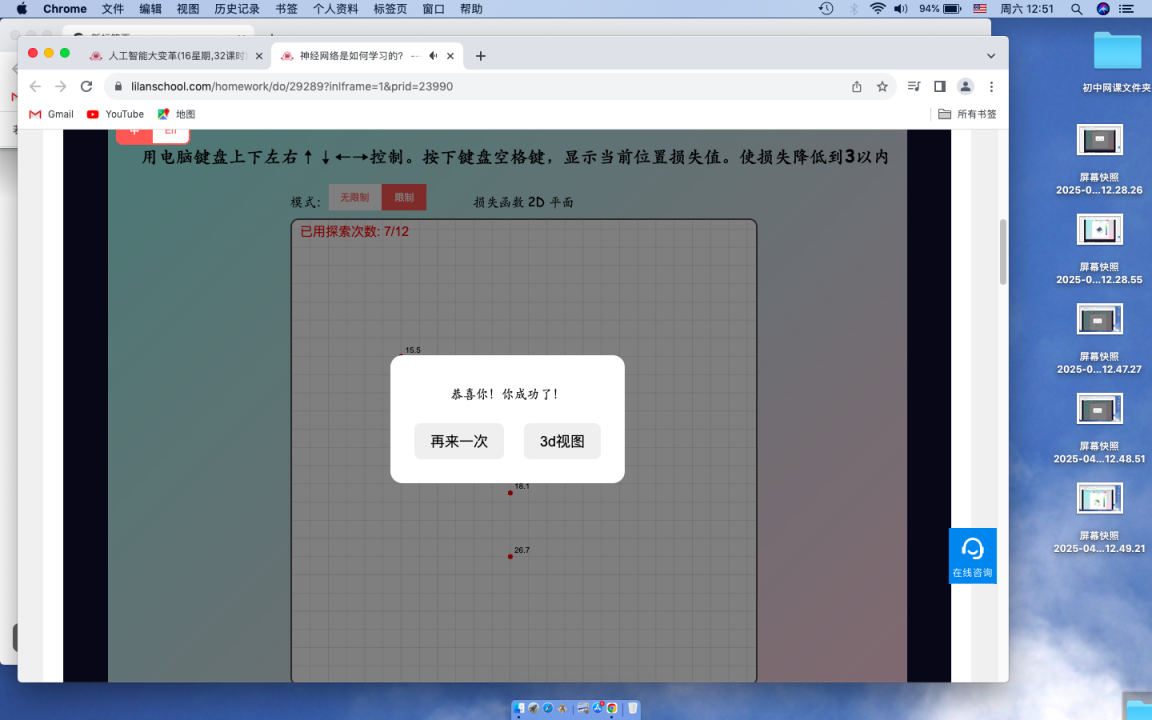This screenshot has width=1152, height=720.
Task: Open the 在线咨询 online chat widget
Action: (x=972, y=556)
